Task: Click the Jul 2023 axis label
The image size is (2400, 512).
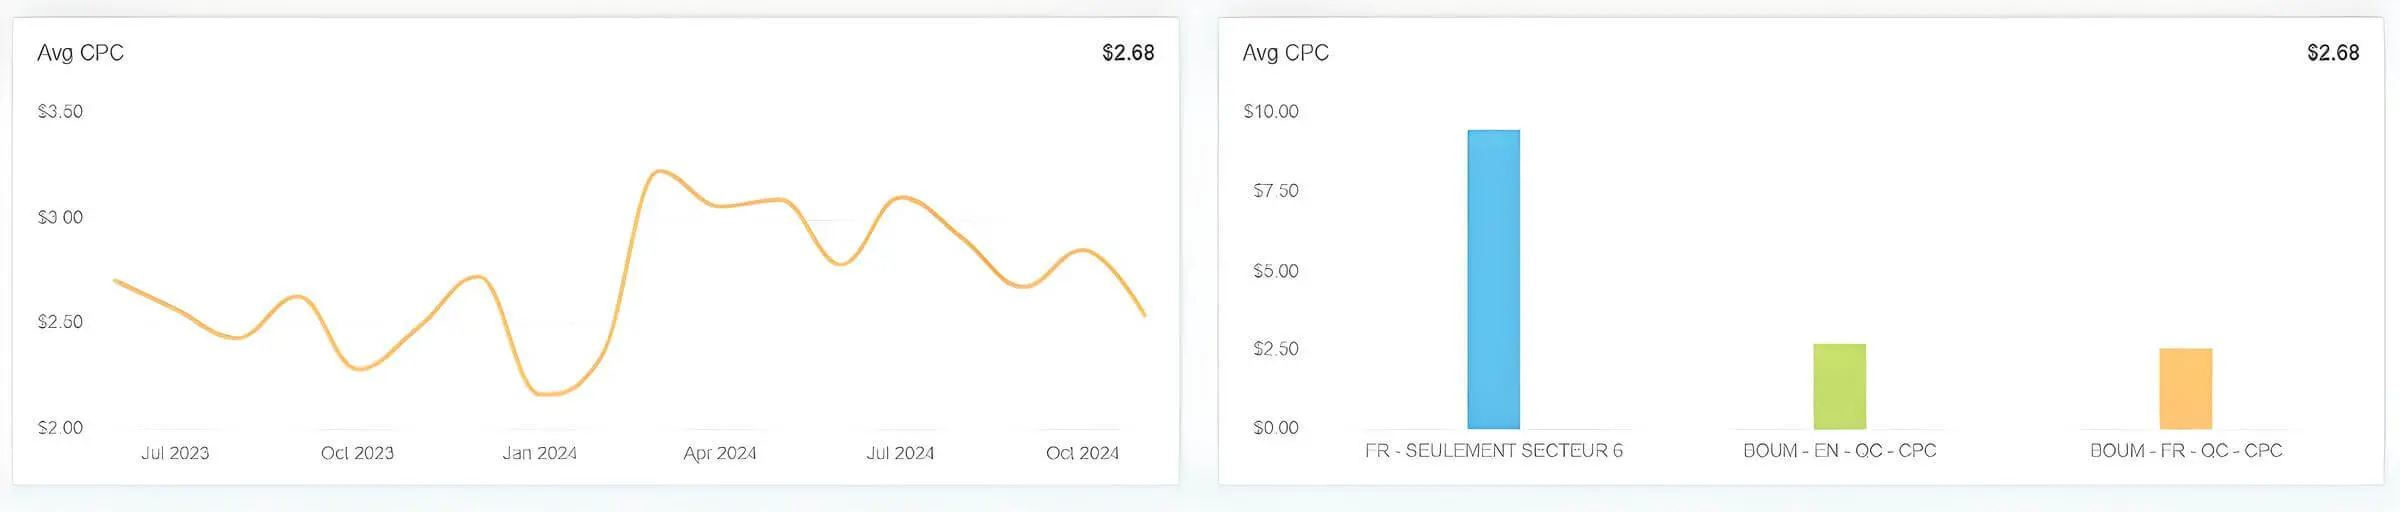Action: tap(175, 453)
